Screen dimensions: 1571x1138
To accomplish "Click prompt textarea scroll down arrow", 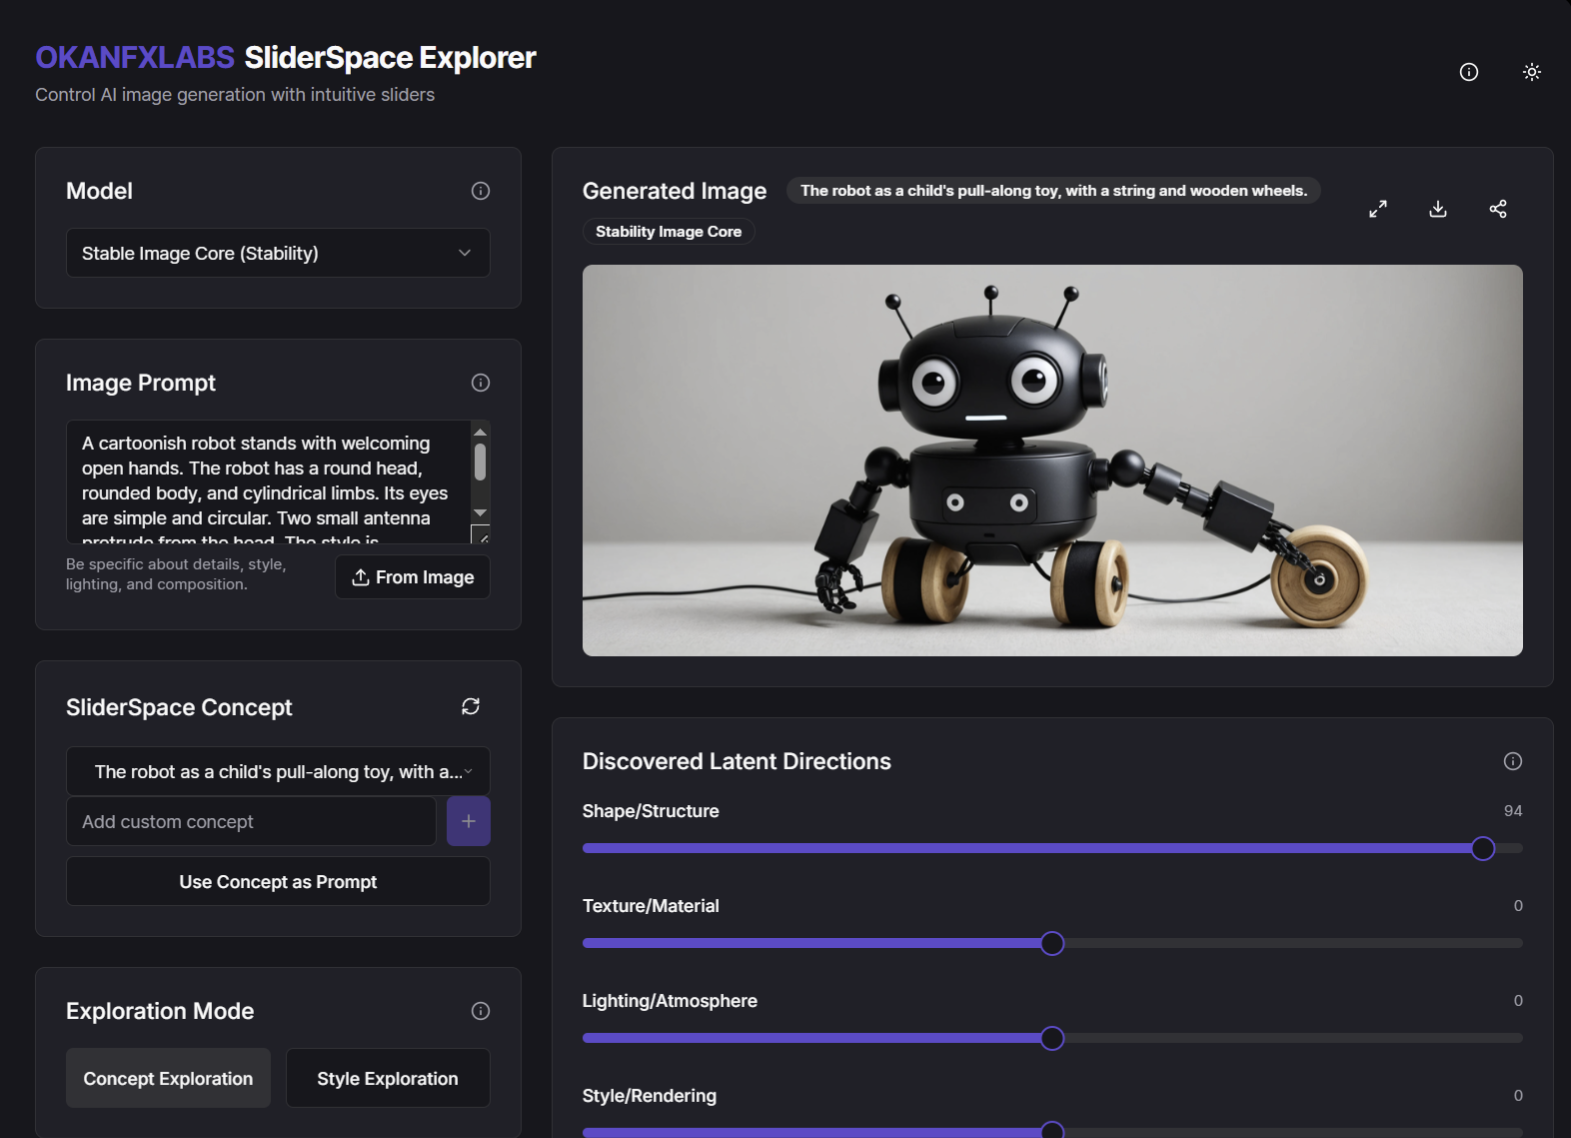I will pyautogui.click(x=480, y=513).
